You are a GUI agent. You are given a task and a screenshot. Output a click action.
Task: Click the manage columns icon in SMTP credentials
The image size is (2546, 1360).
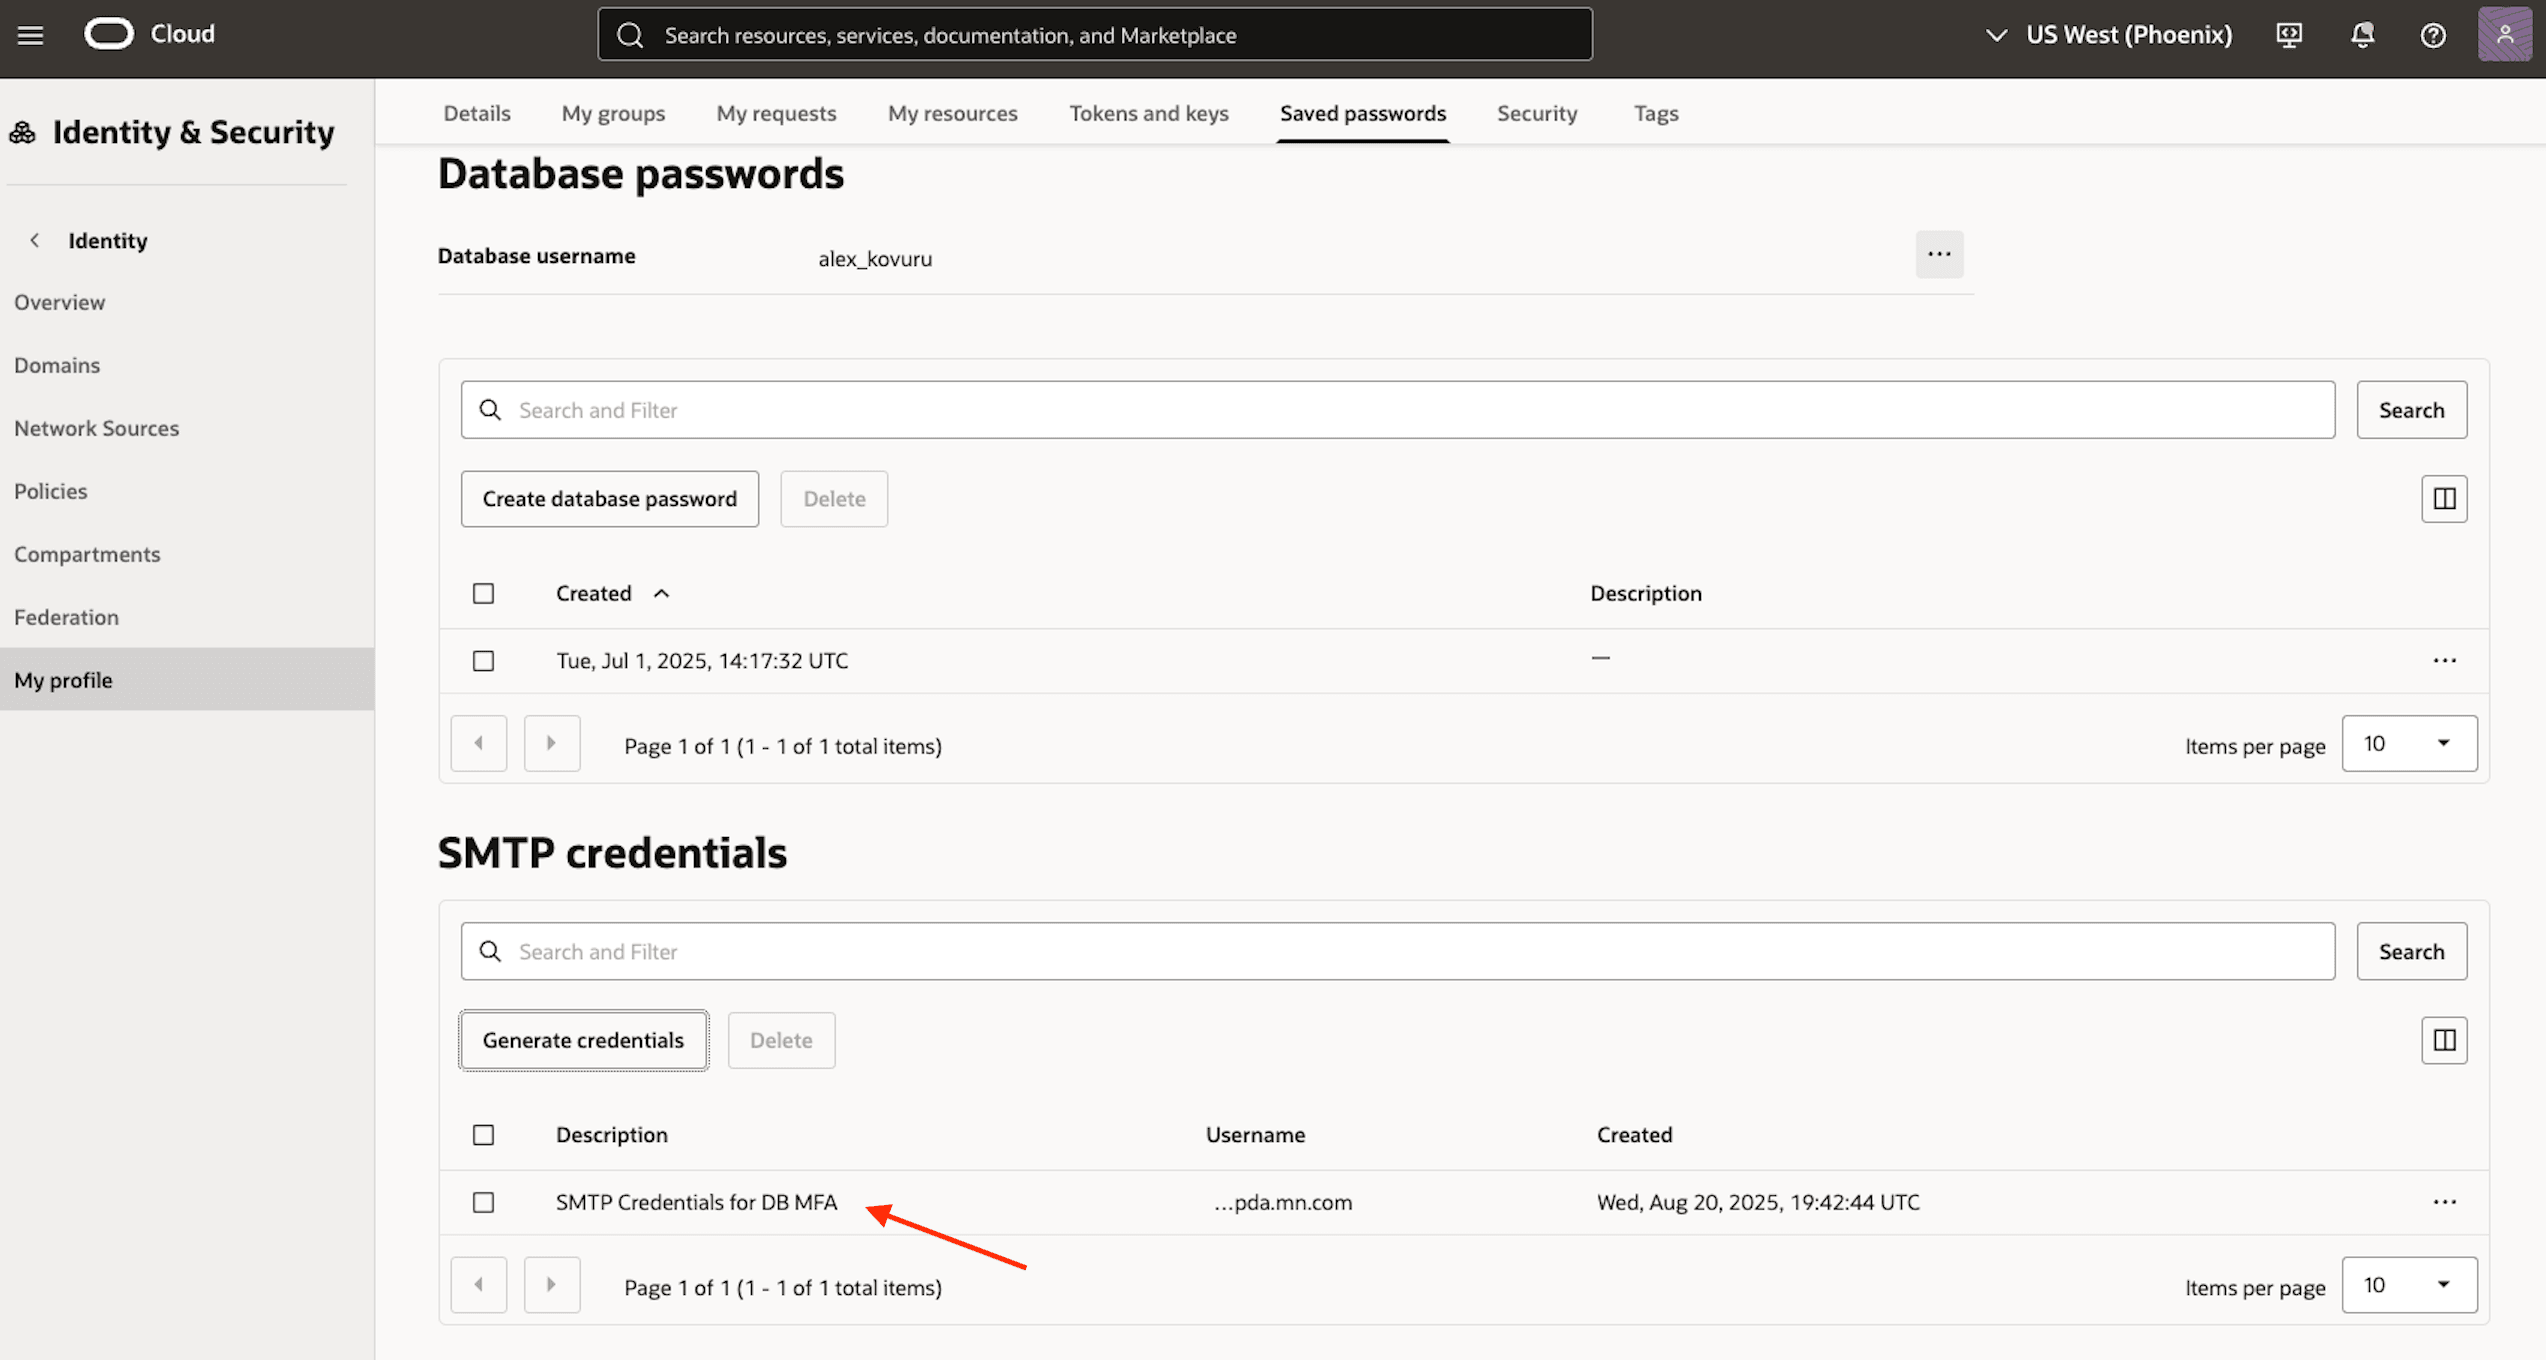(x=2444, y=1040)
